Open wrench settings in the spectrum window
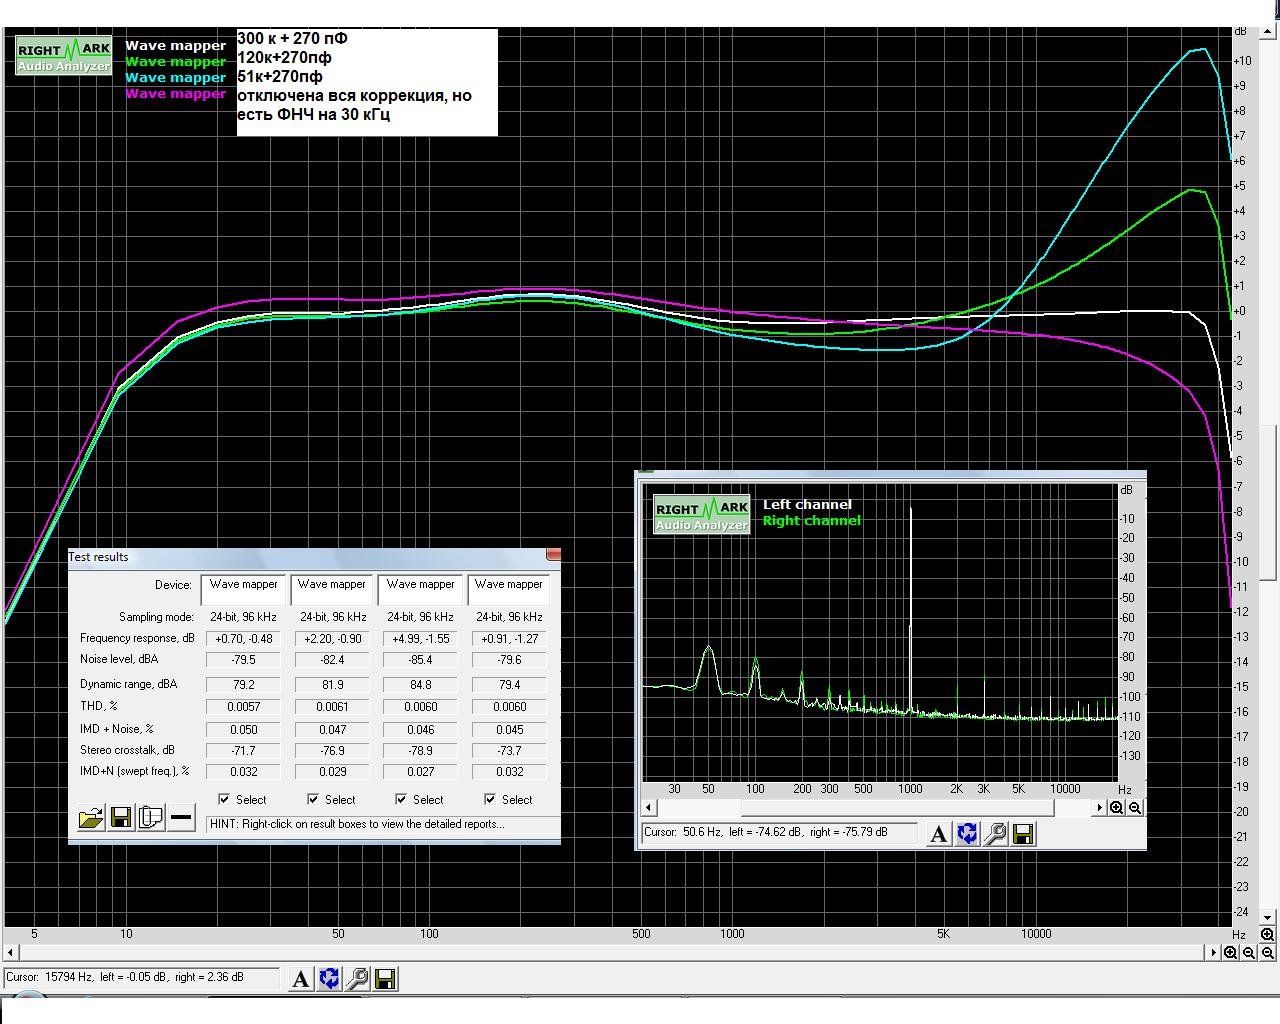The height and width of the screenshot is (1024, 1280). [995, 834]
